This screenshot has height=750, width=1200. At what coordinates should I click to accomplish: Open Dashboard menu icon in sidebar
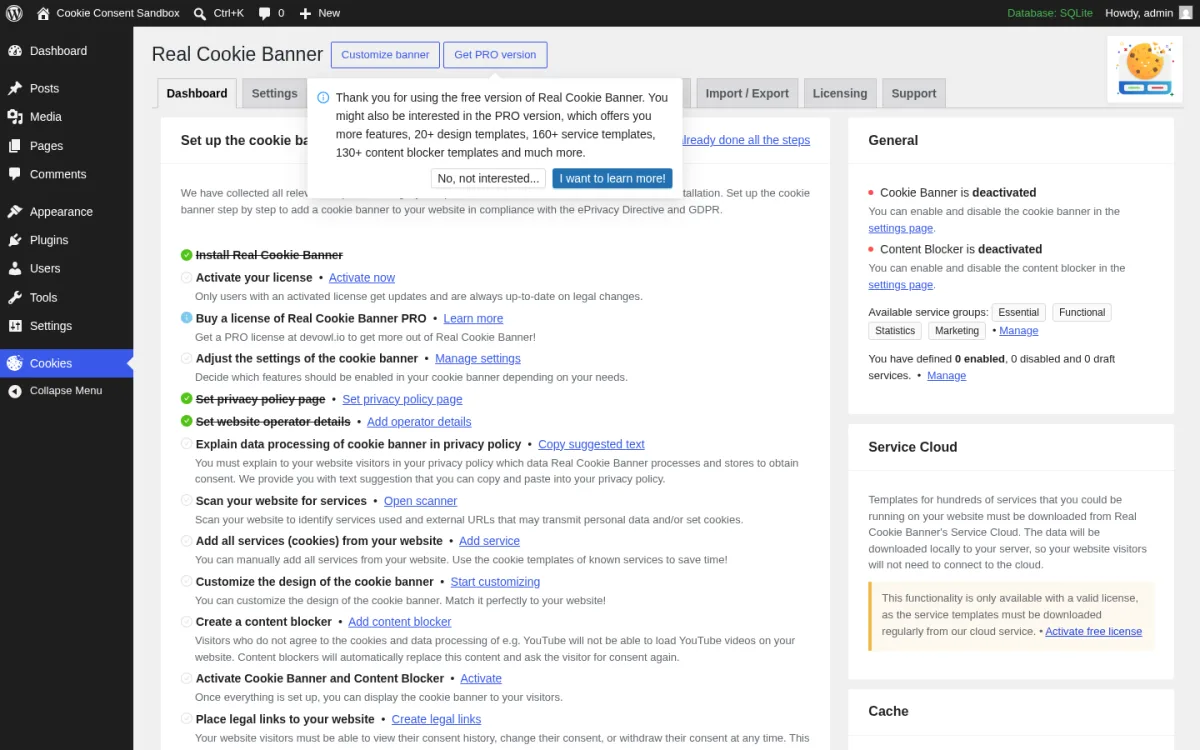pyautogui.click(x=15, y=51)
